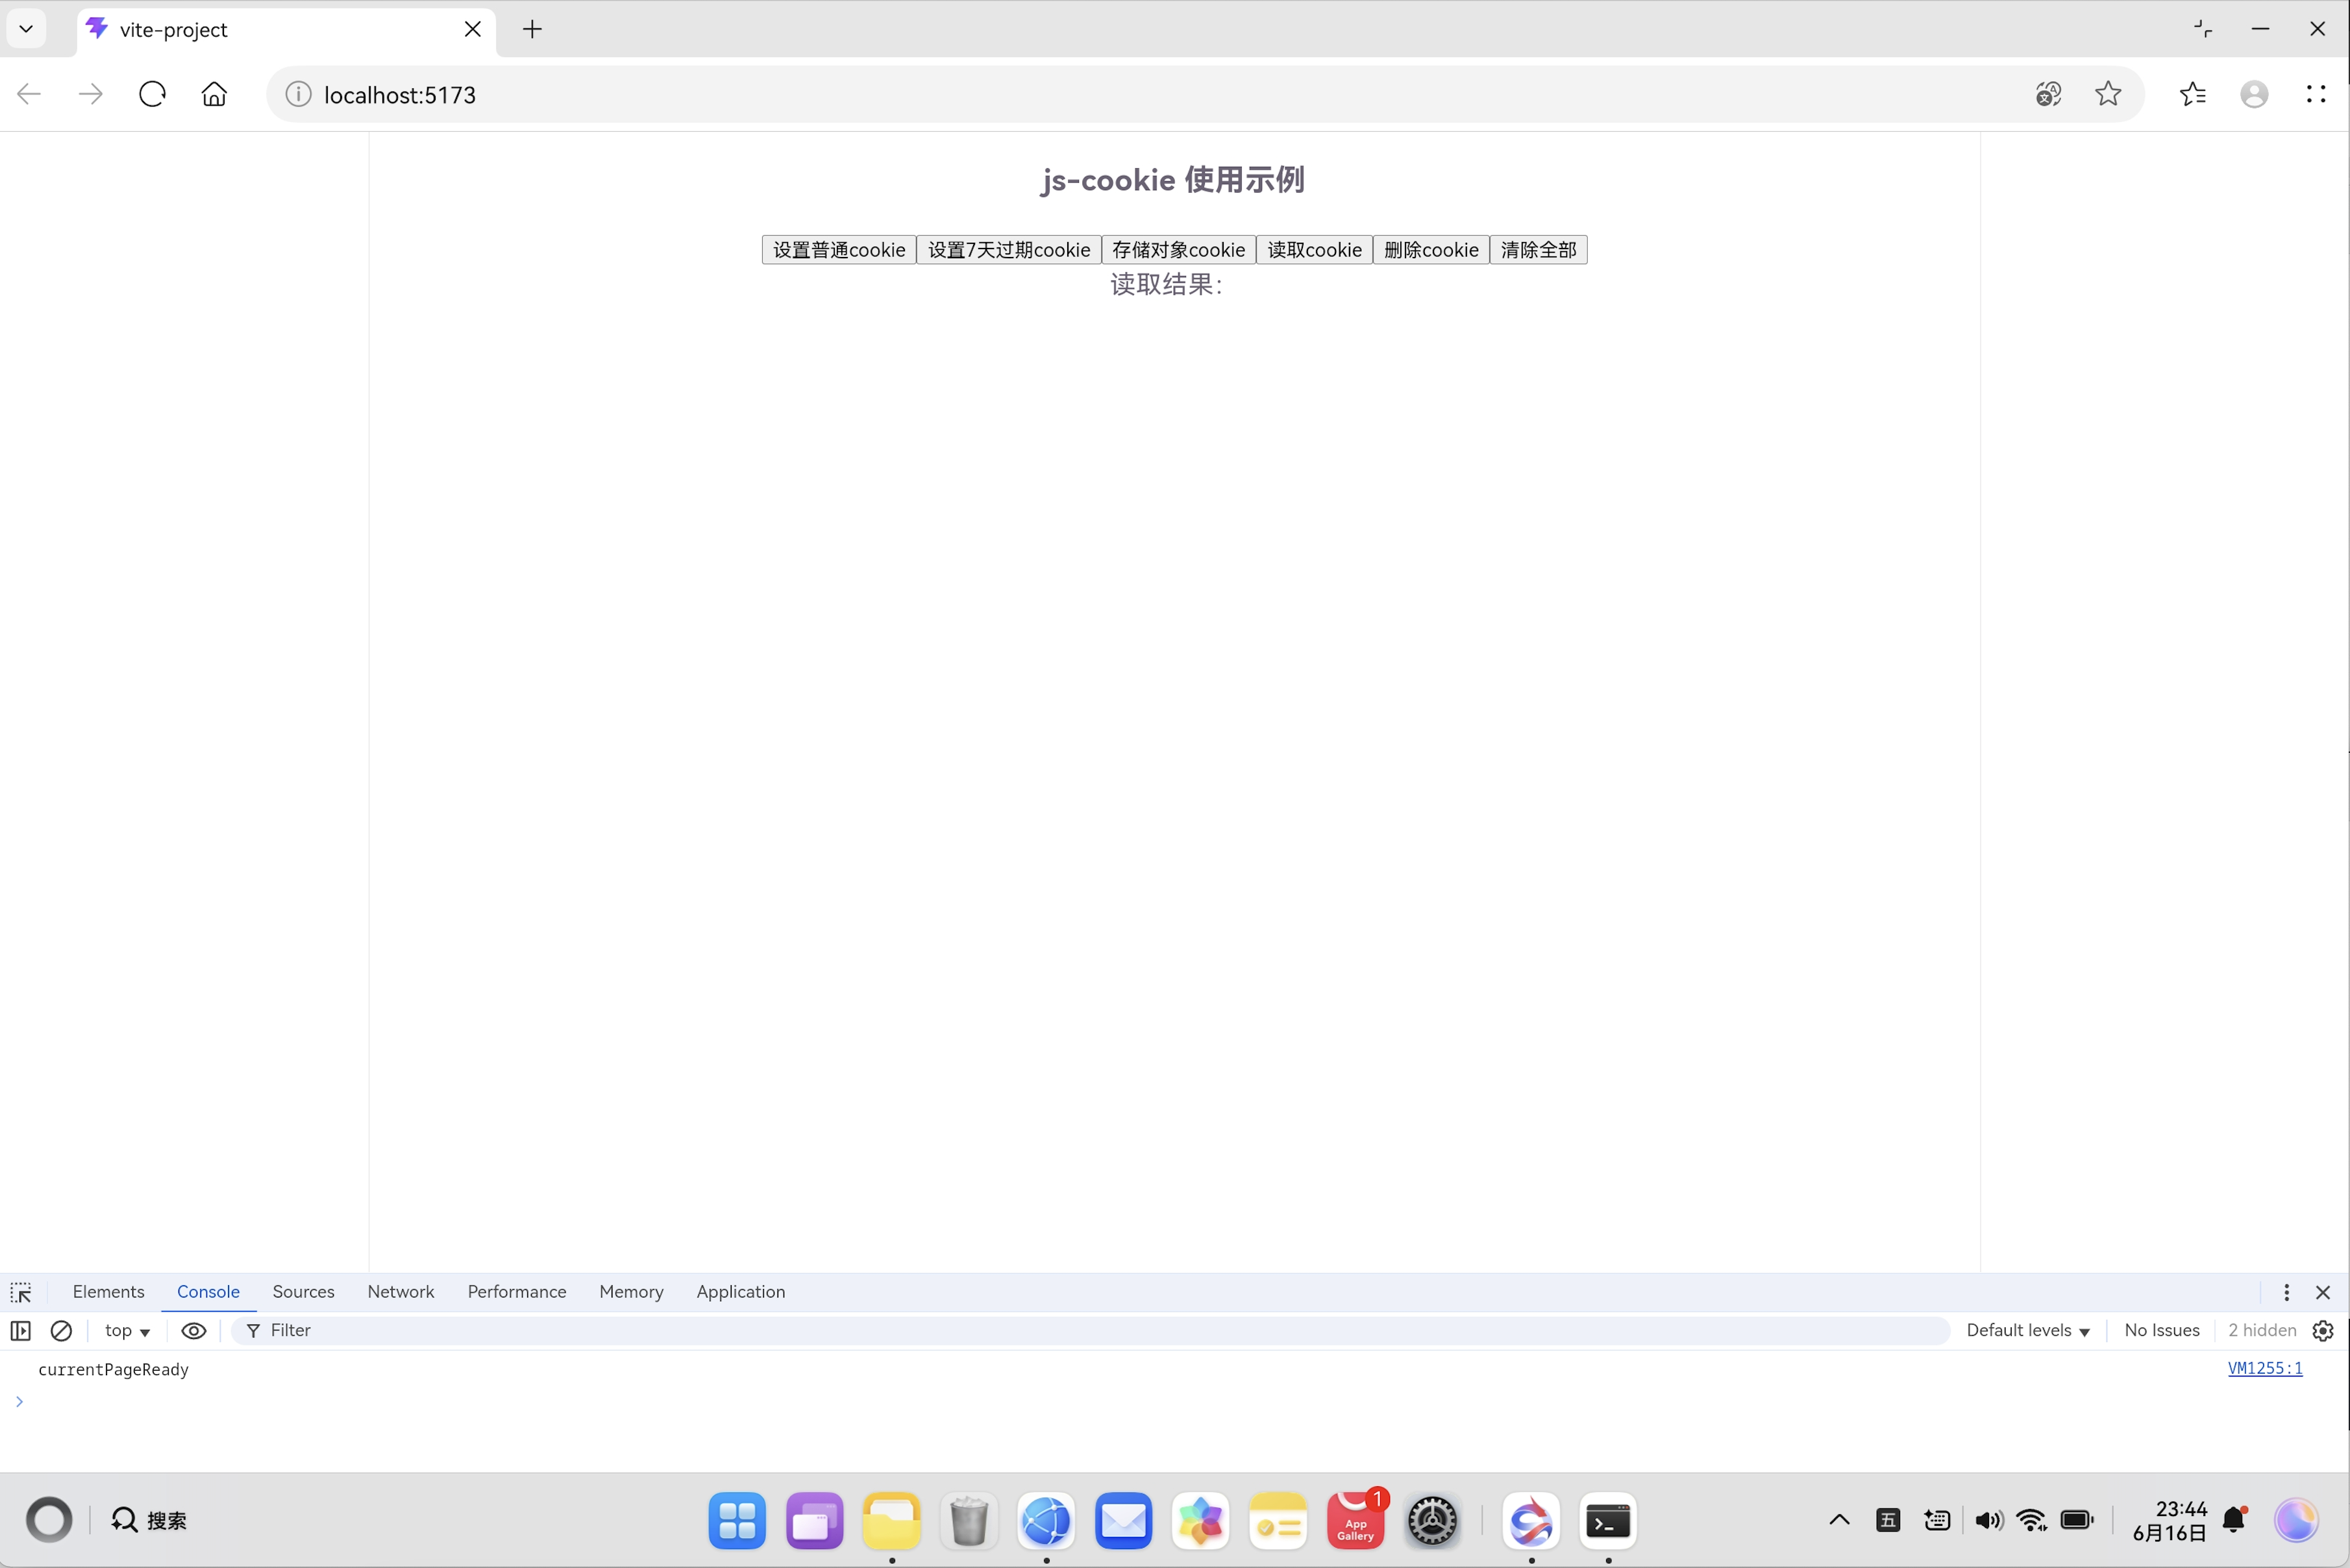This screenshot has height=1568, width=2350.
Task: Click the 读取cookie button
Action: click(1314, 250)
